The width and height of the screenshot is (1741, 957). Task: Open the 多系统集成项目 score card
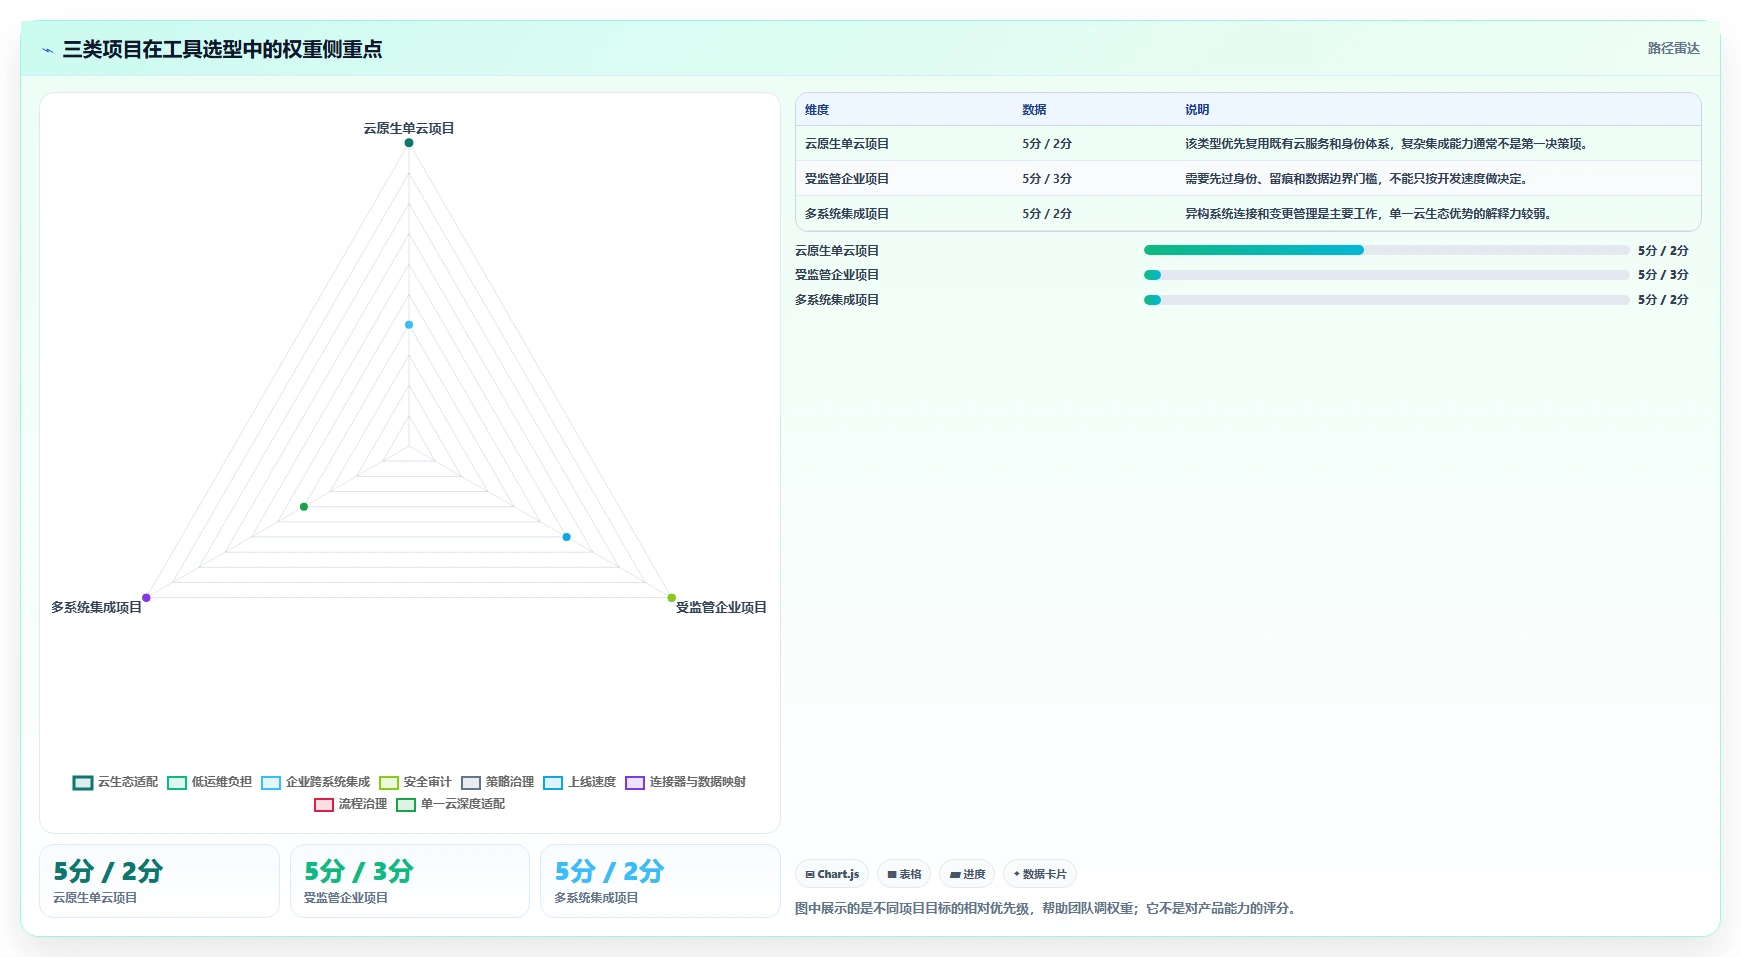tap(660, 881)
